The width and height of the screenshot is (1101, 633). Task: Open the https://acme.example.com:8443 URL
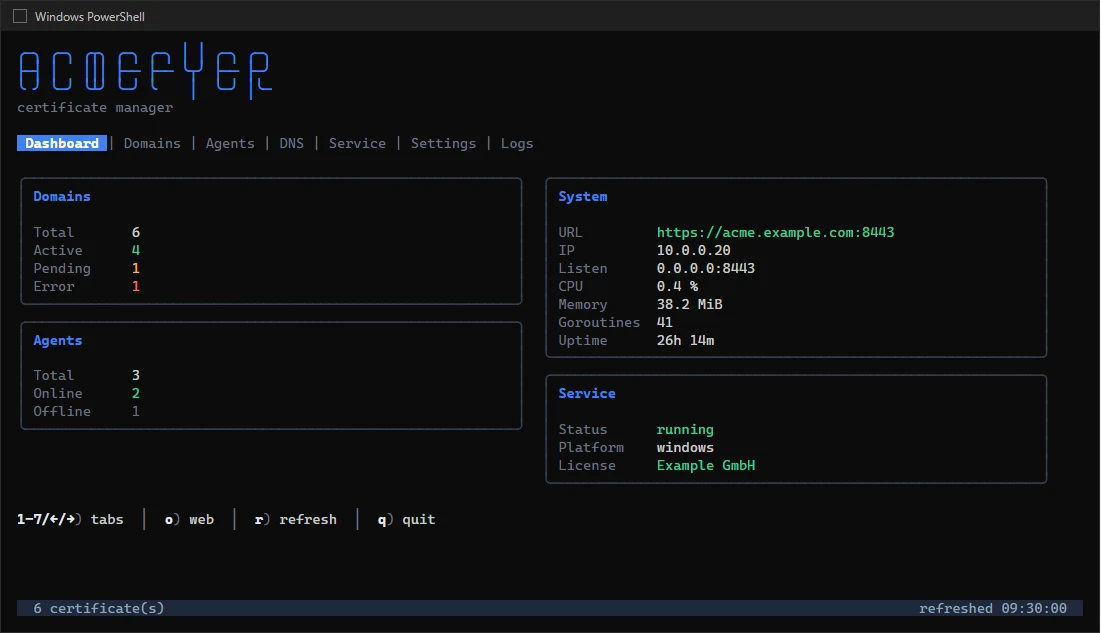[x=775, y=233]
